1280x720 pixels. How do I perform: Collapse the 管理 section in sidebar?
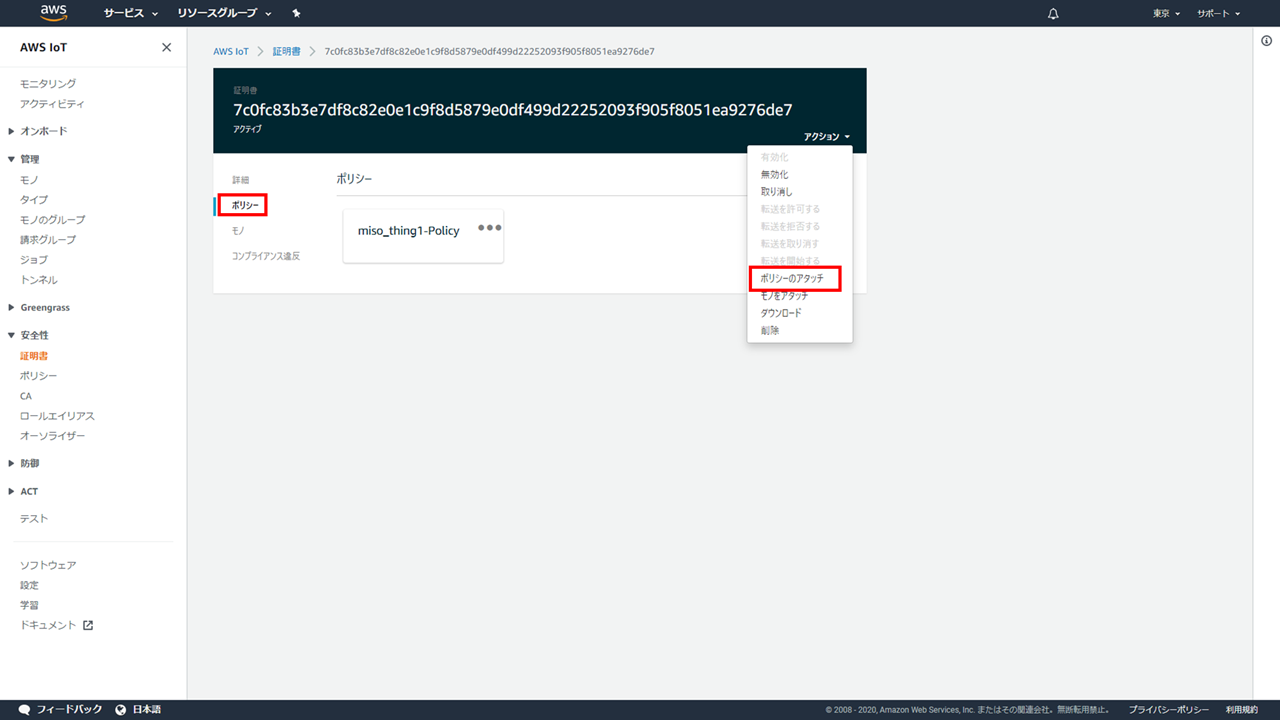click(12, 159)
